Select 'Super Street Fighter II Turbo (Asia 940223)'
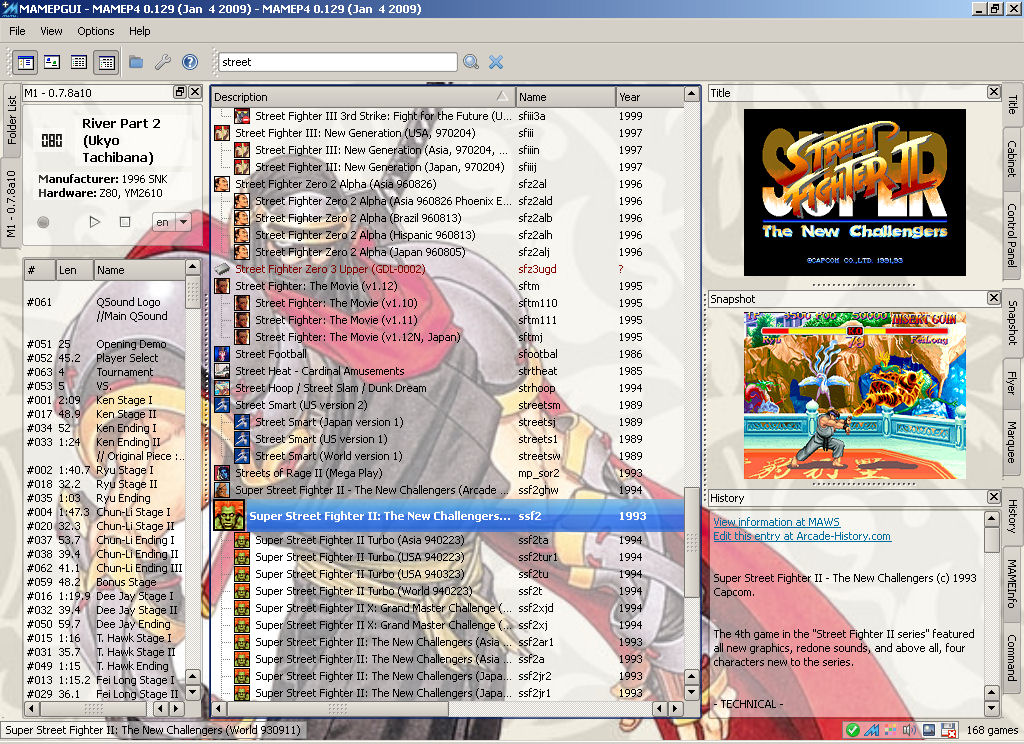1024x744 pixels. point(448,540)
